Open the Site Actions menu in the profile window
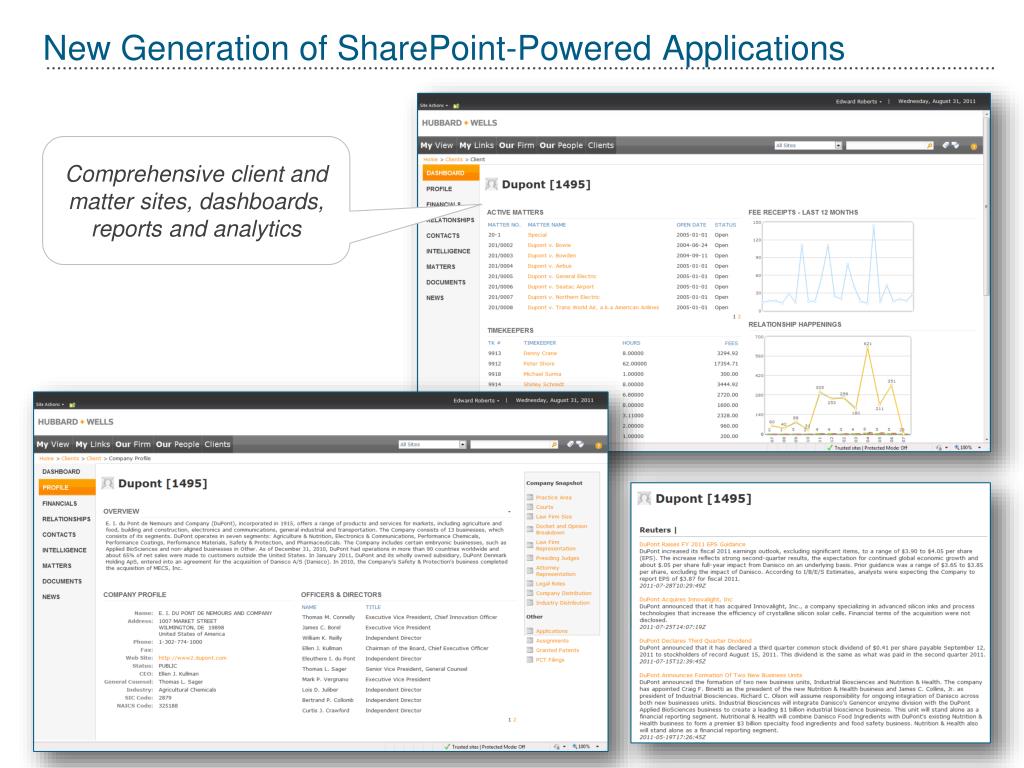The image size is (1024, 768). pos(50,405)
